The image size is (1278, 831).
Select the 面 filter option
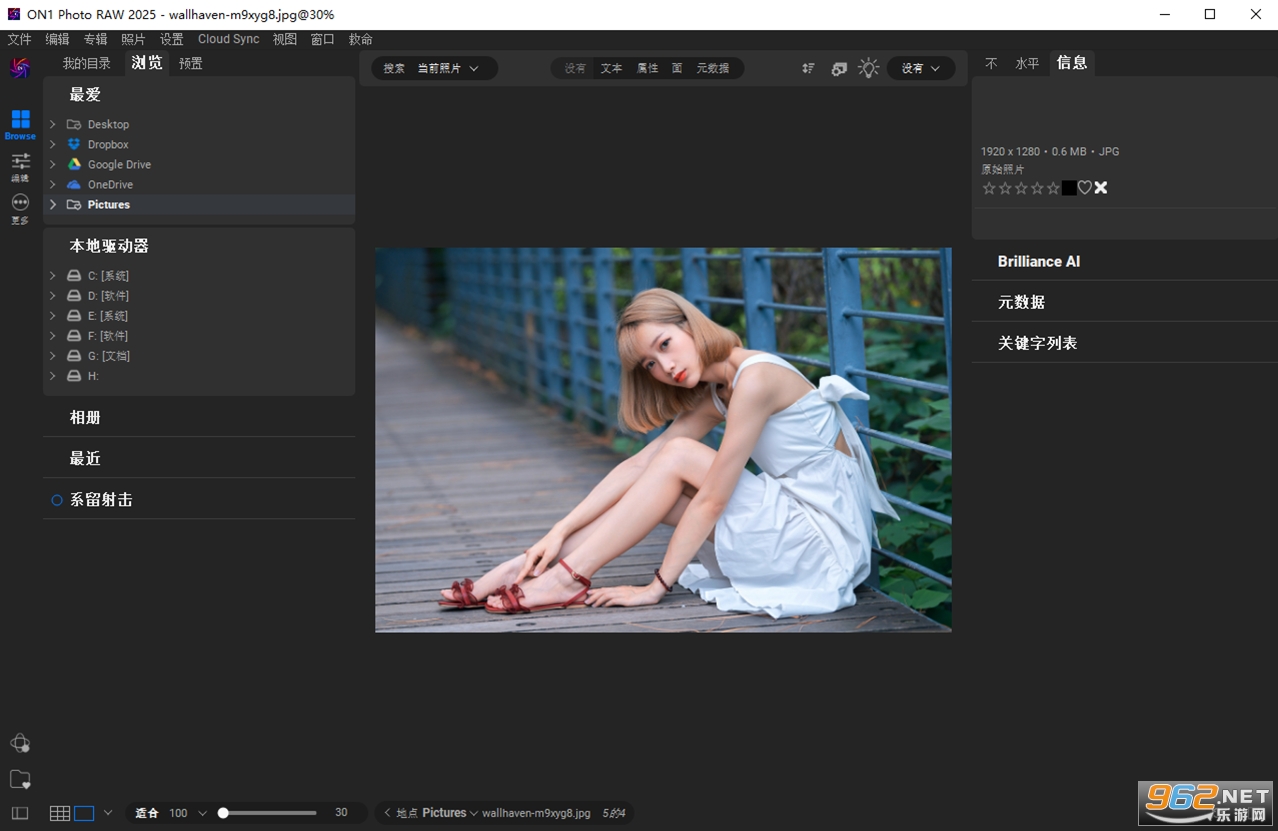[x=677, y=68]
